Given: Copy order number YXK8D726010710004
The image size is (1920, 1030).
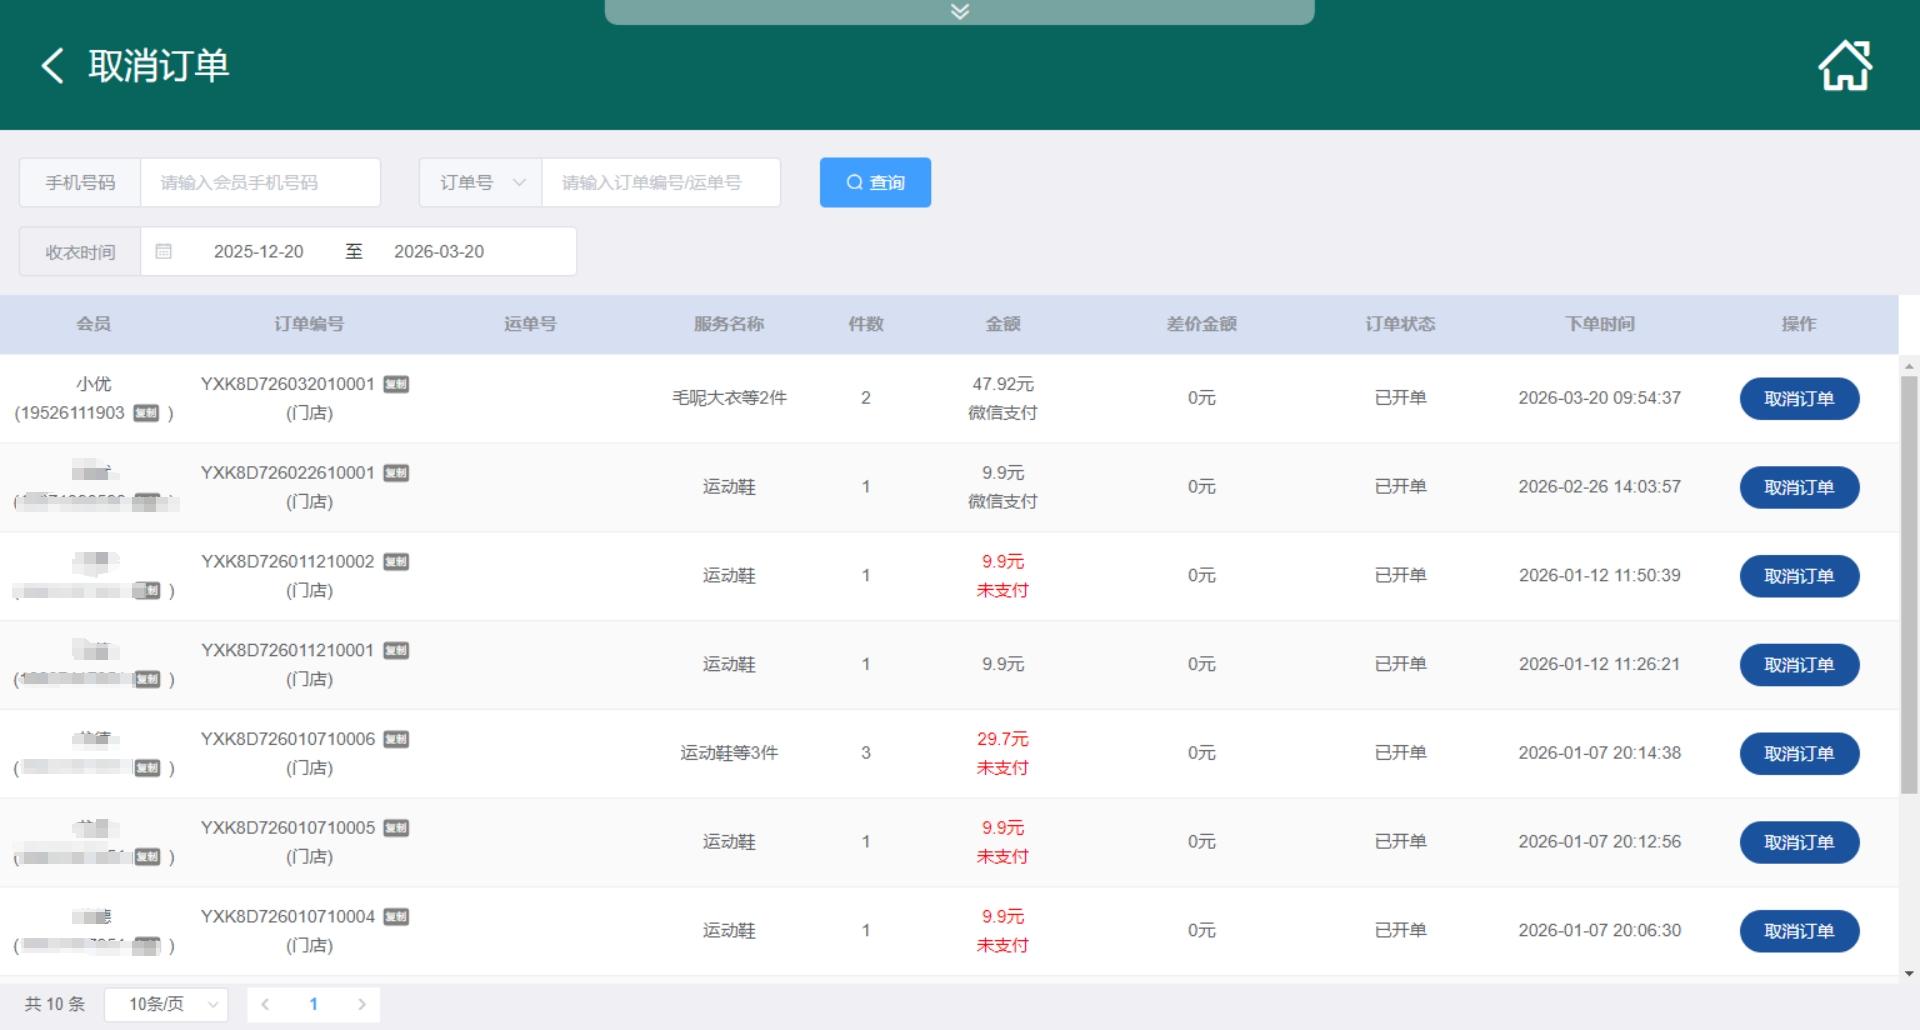Looking at the screenshot, I should click(396, 917).
